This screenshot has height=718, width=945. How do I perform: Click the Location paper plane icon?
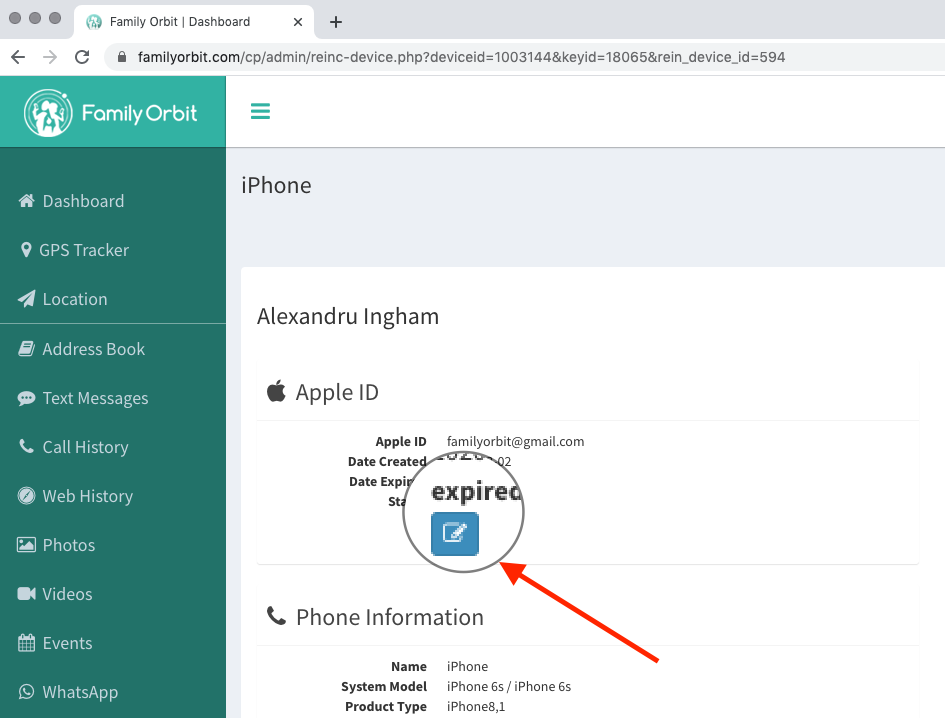[x=27, y=299]
